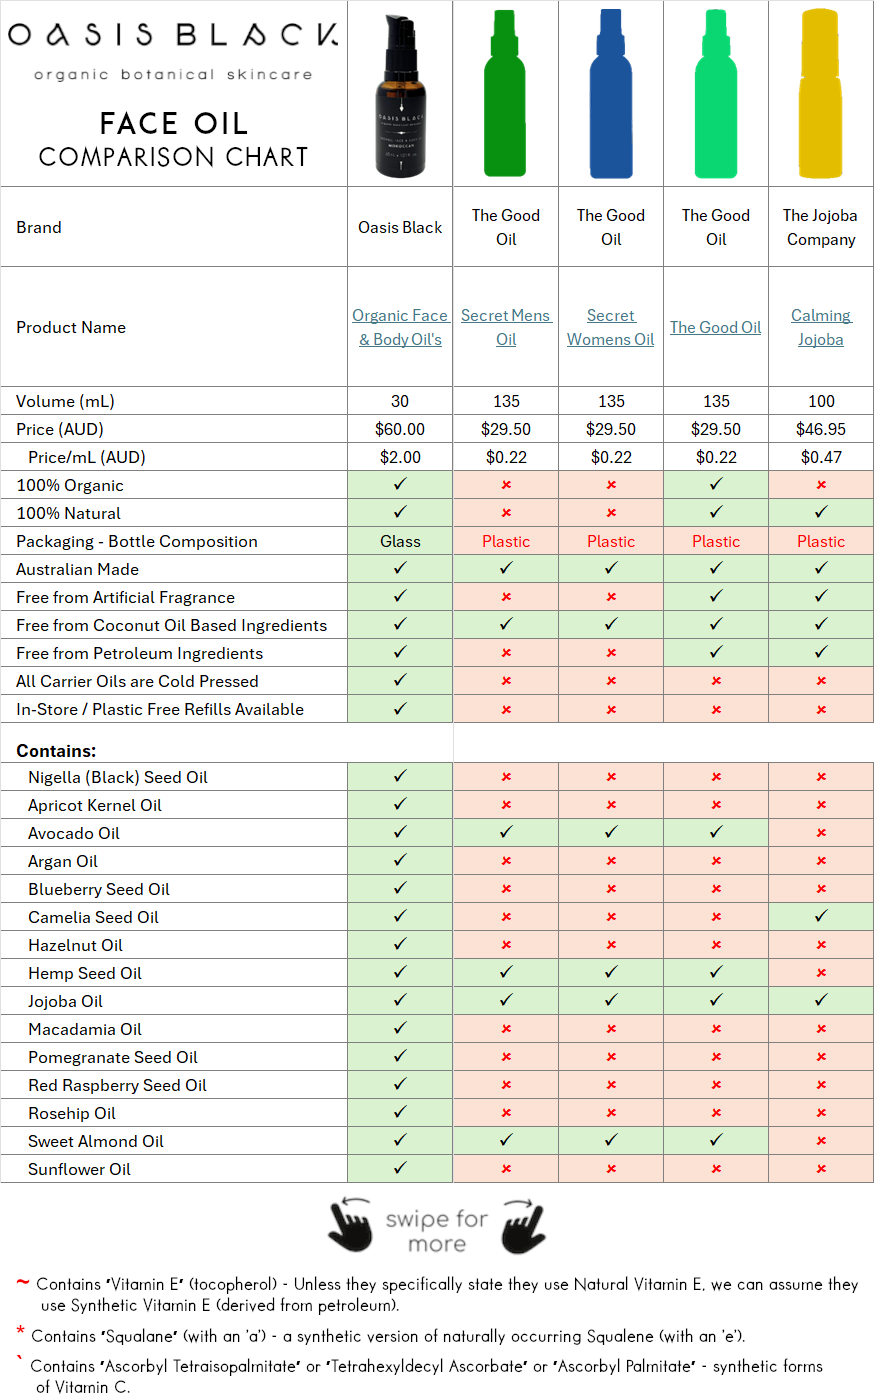Click the 'swipe for more' text
Viewport: 874px width, 1400px height.
[x=437, y=1231]
